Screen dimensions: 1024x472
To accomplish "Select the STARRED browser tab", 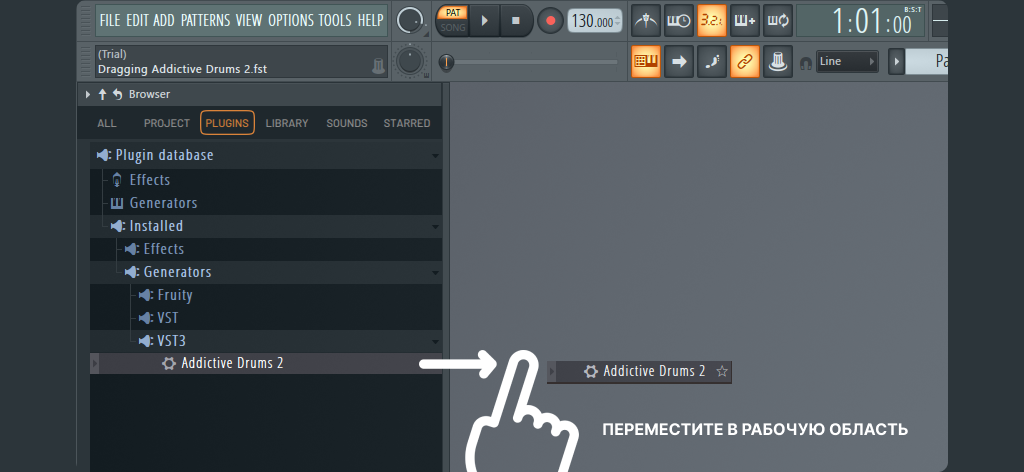I will click(407, 123).
